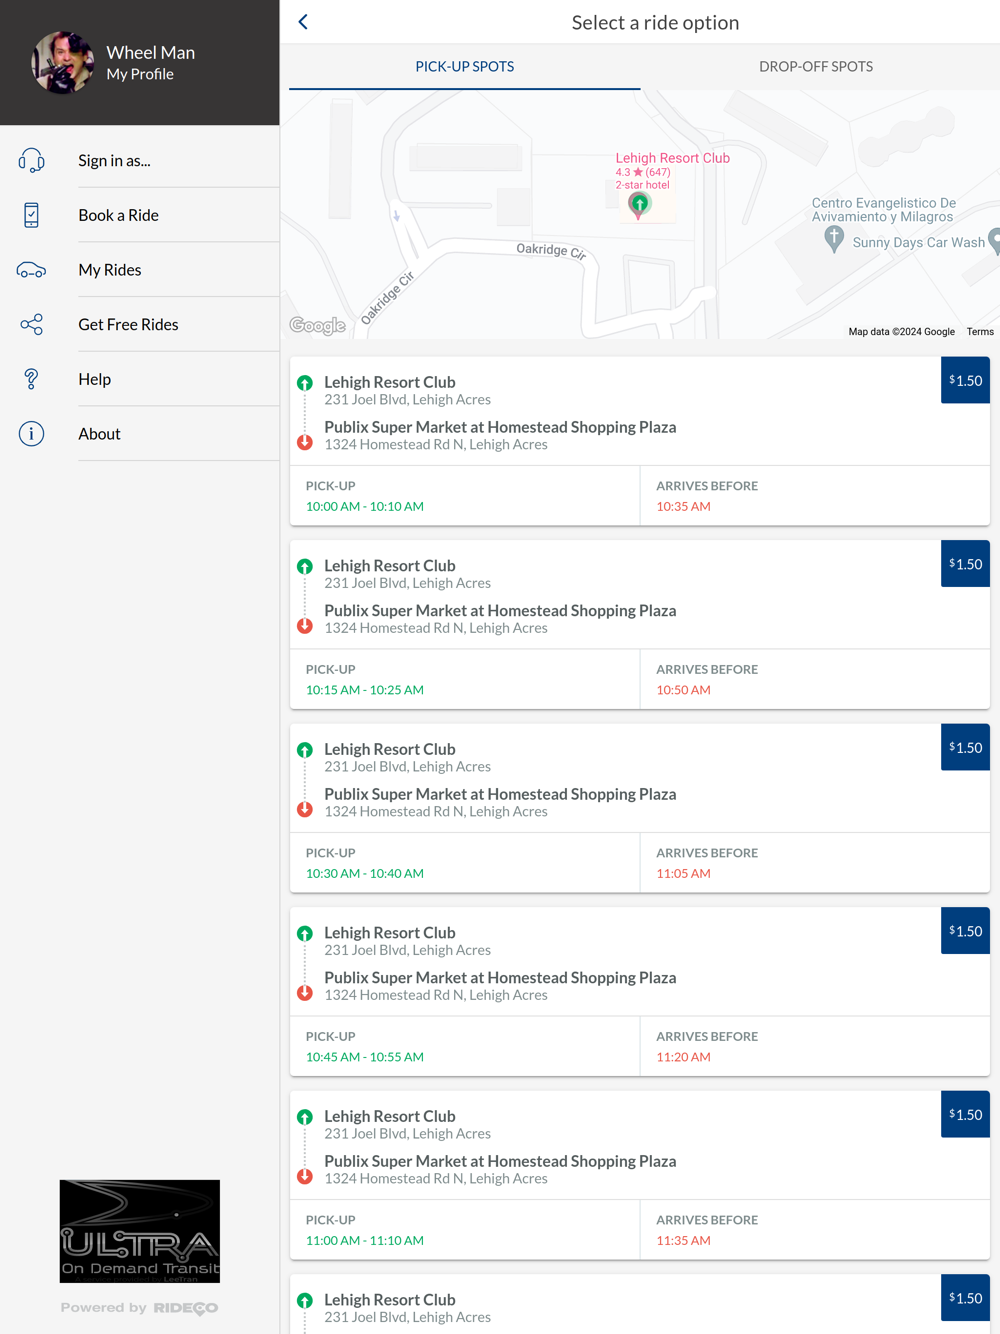Click the Wheel Man user name
Viewport: 1000px width, 1334px height.
151,52
